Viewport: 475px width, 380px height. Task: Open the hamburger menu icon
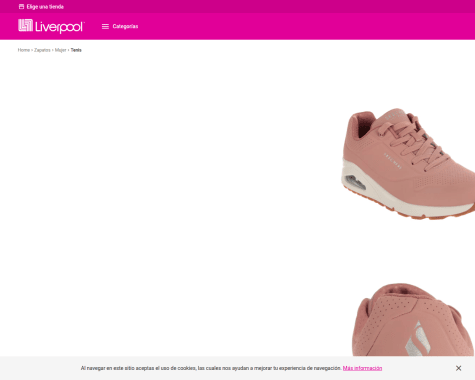[105, 26]
